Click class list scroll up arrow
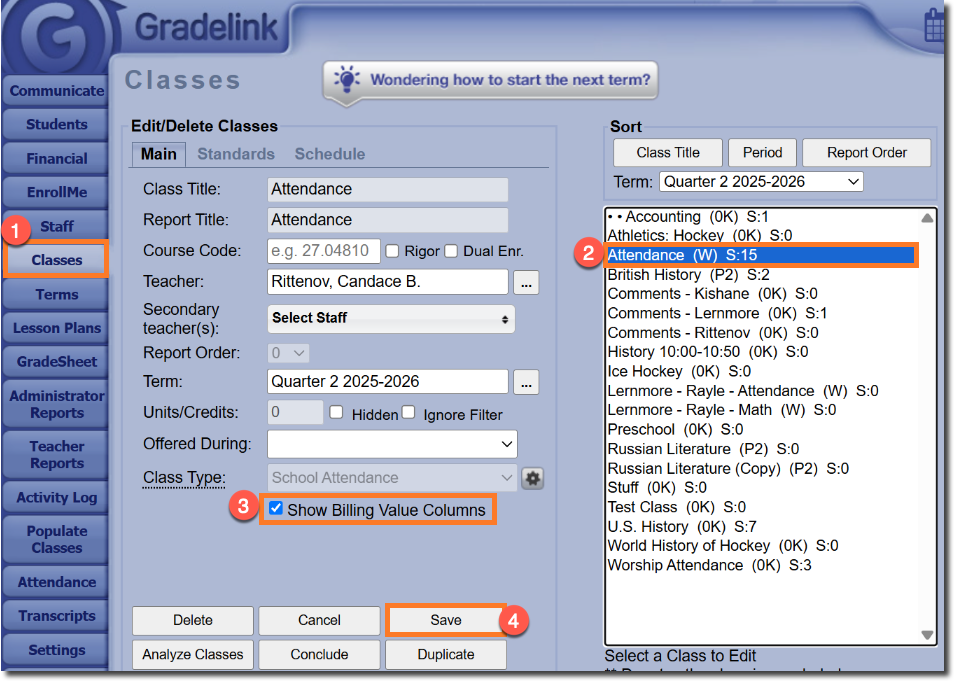Viewport: 954px width, 681px height. coord(927,218)
